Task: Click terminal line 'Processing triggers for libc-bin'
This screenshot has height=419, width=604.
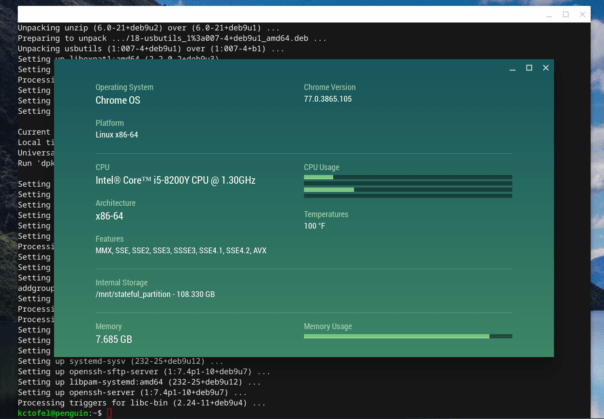Action: point(141,403)
